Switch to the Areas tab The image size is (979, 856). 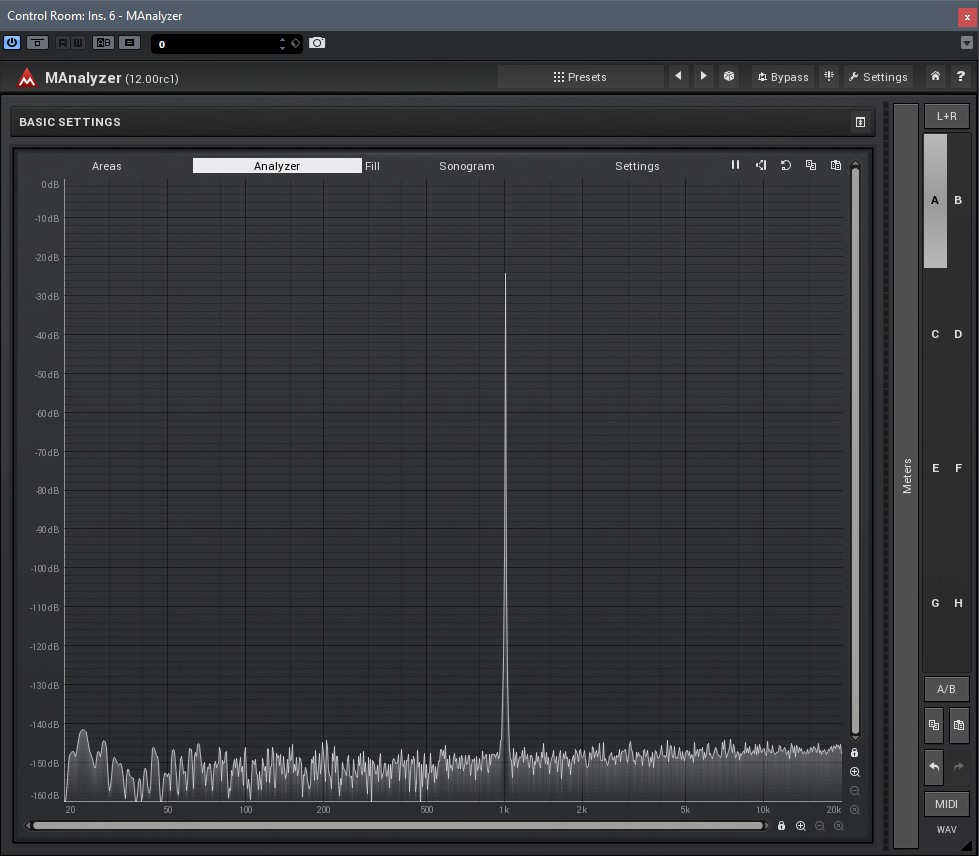[x=107, y=166]
